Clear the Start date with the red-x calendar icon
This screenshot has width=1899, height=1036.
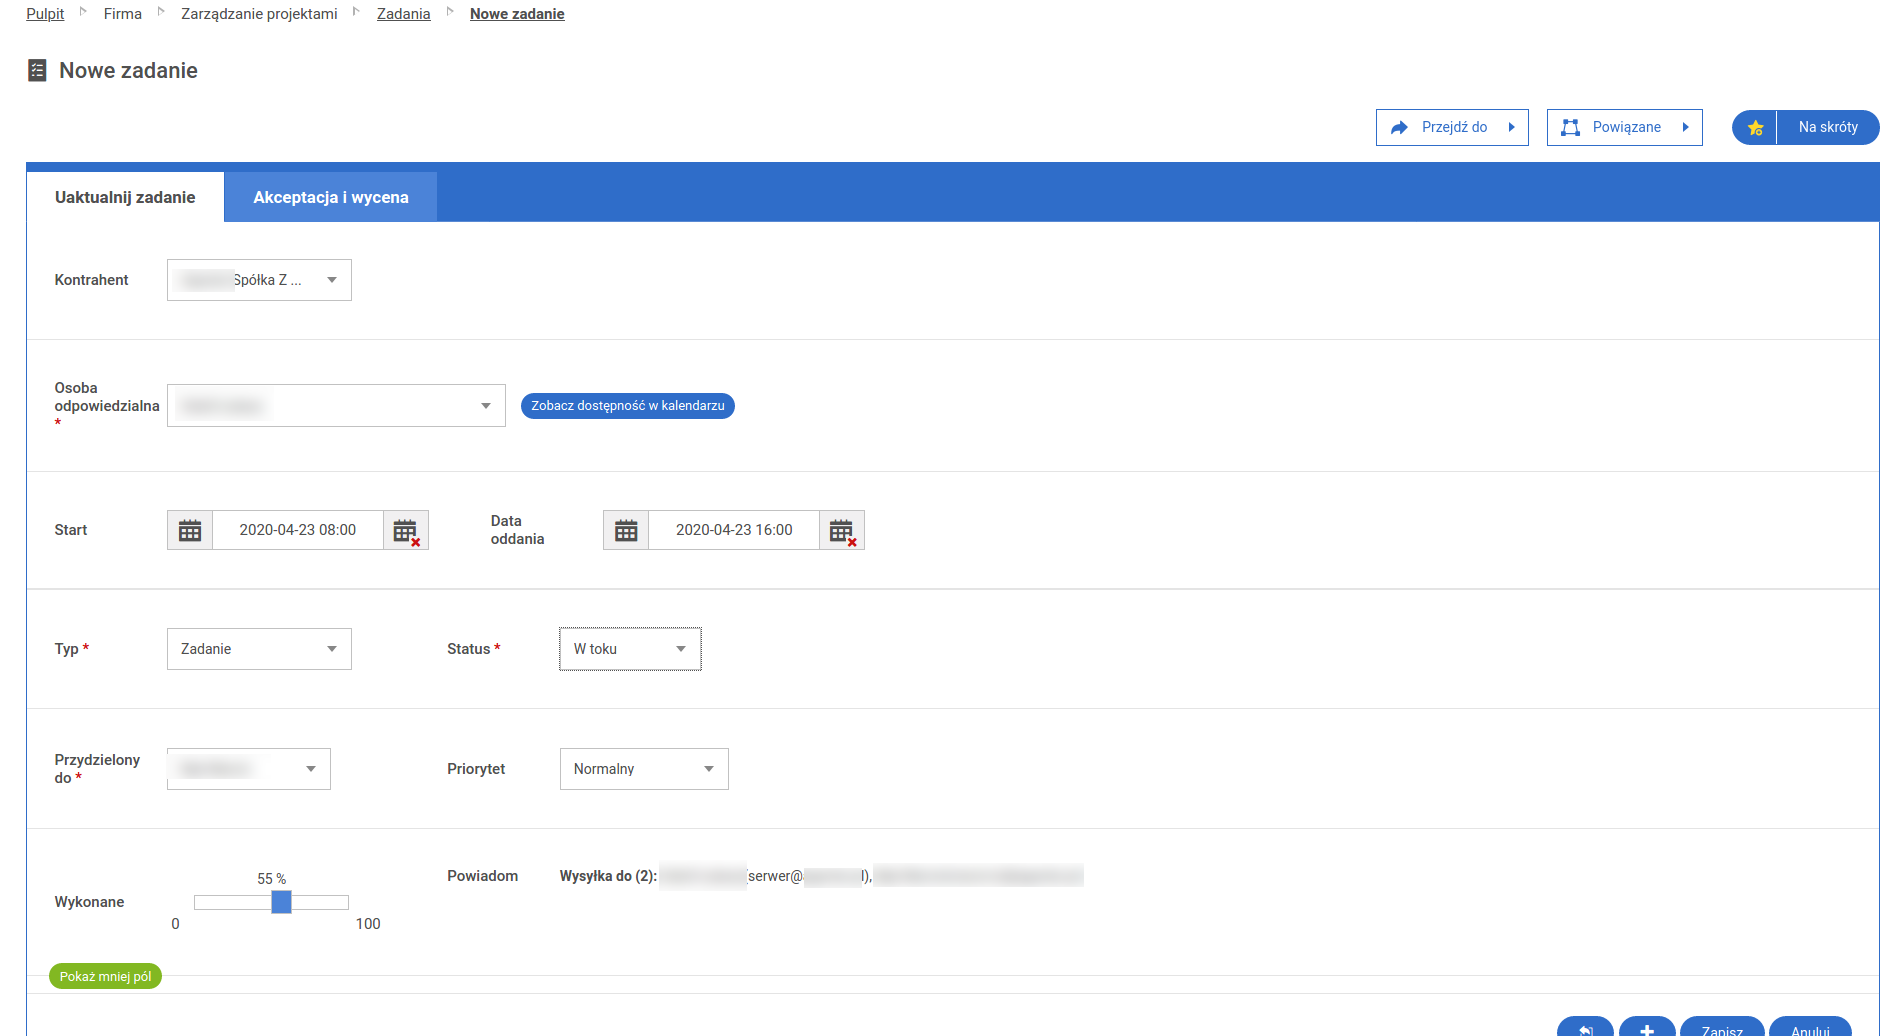(x=405, y=530)
